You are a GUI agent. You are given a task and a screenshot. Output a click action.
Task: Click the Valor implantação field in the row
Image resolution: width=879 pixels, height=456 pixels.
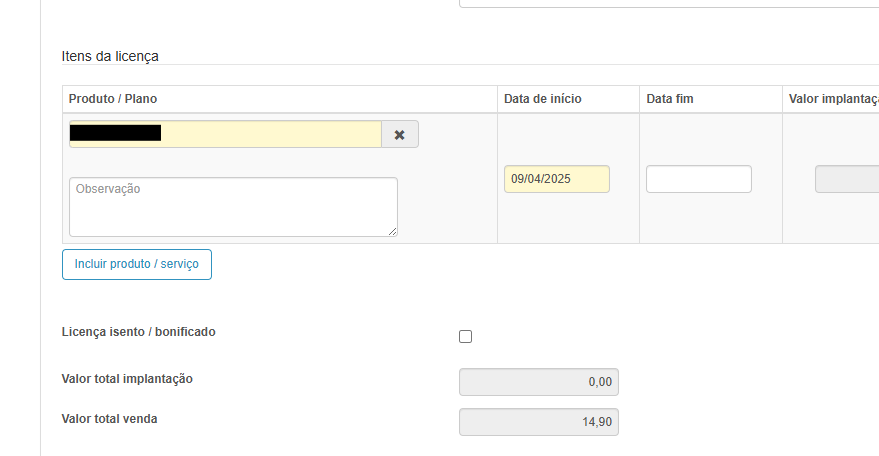847,179
